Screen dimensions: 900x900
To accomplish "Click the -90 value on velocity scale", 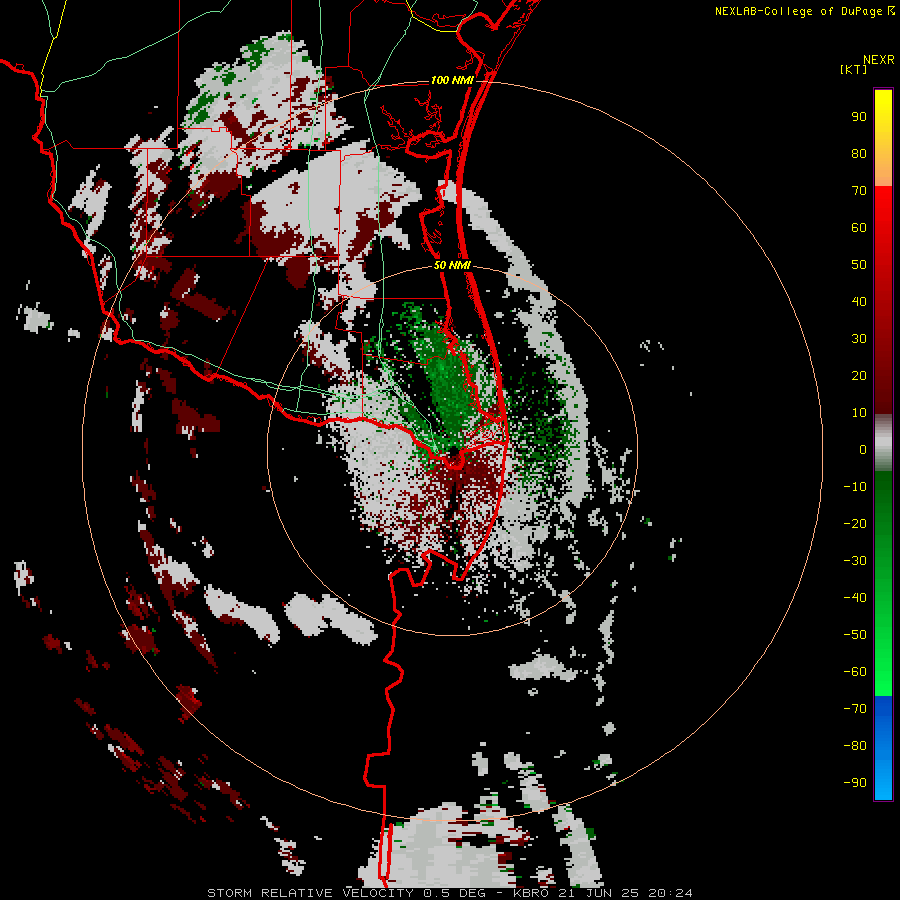I will point(855,783).
